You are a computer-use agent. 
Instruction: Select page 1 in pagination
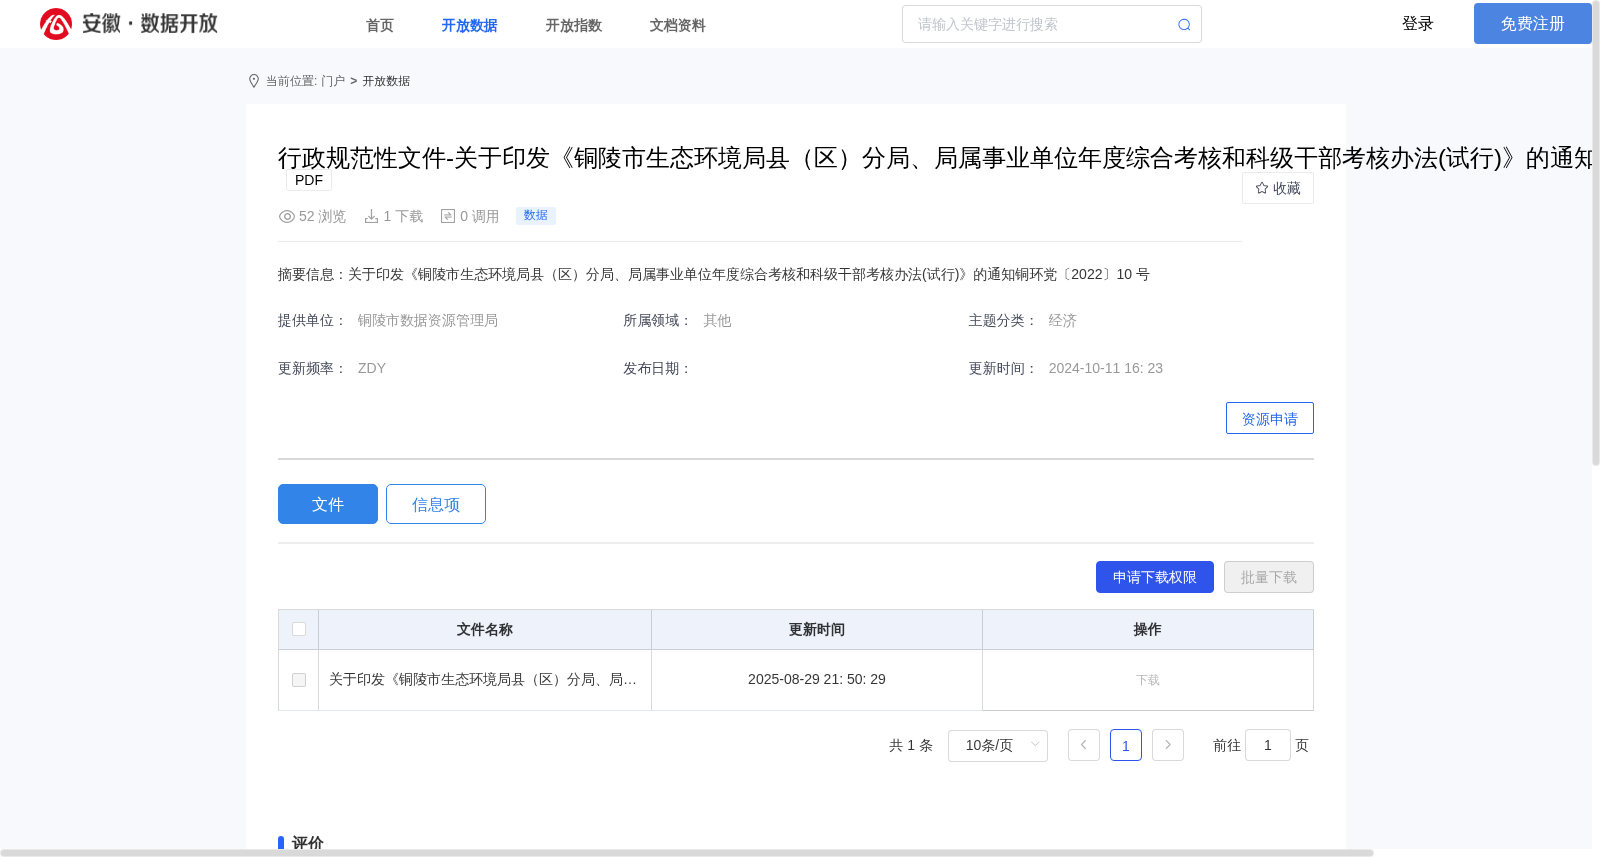coord(1126,745)
